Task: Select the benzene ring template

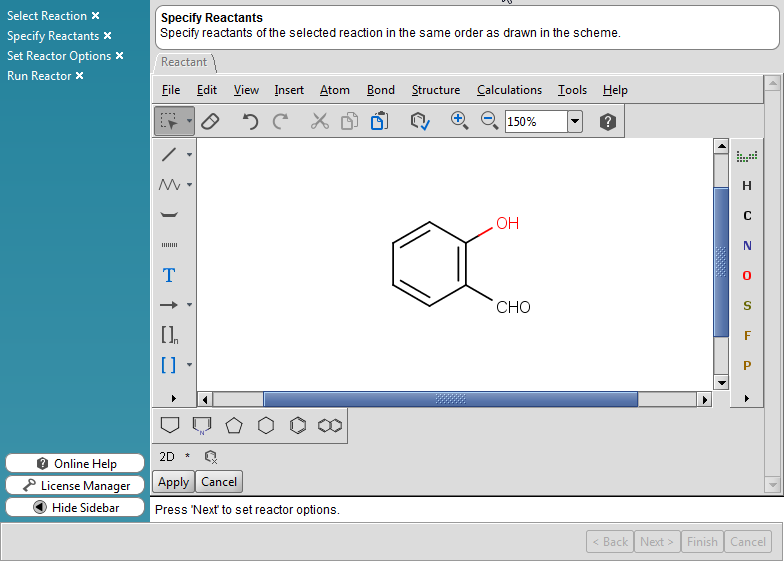Action: [298, 425]
